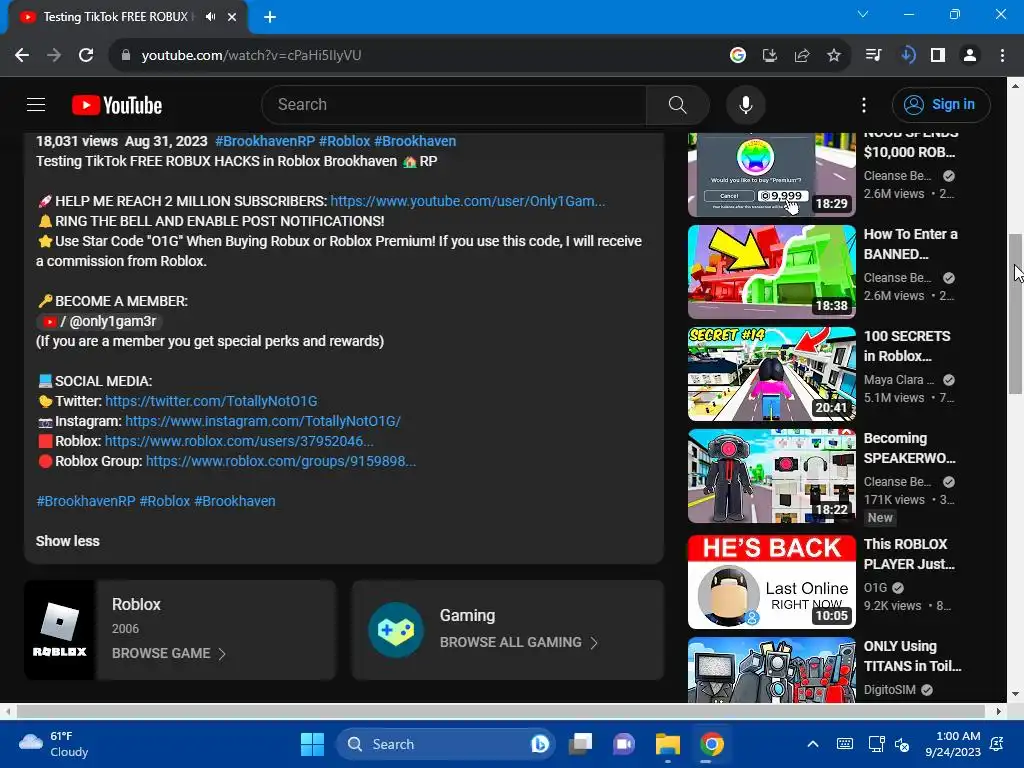Select the Testing TikTok FREE ROBUX tab
This screenshot has height=768, width=1024.
click(x=127, y=17)
